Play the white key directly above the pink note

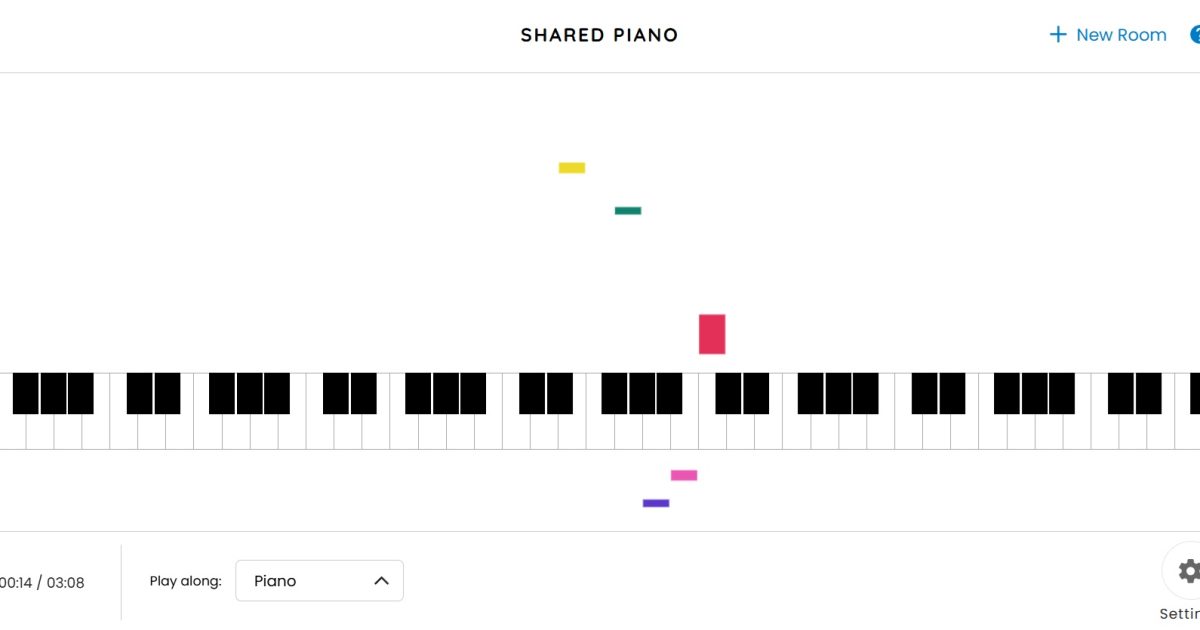click(684, 432)
